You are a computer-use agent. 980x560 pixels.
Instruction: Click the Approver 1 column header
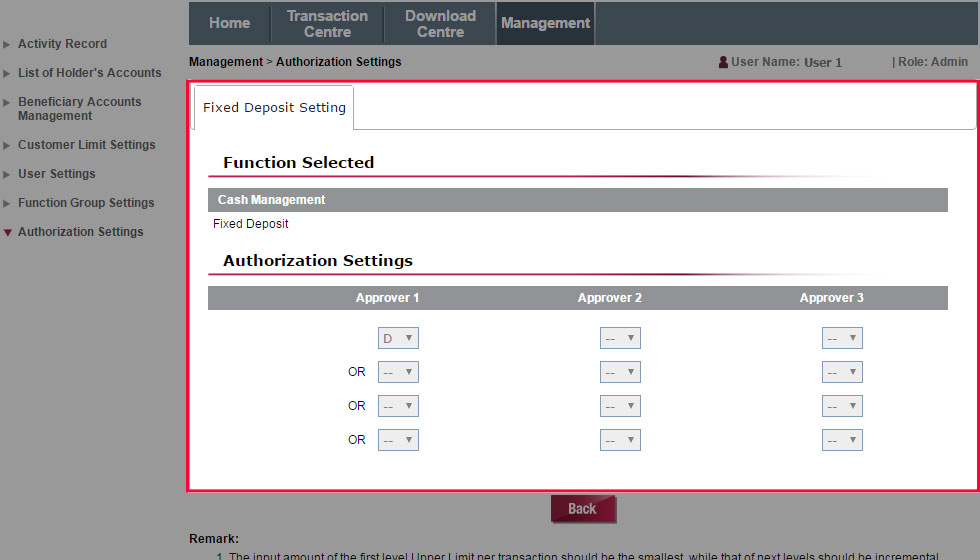click(387, 298)
